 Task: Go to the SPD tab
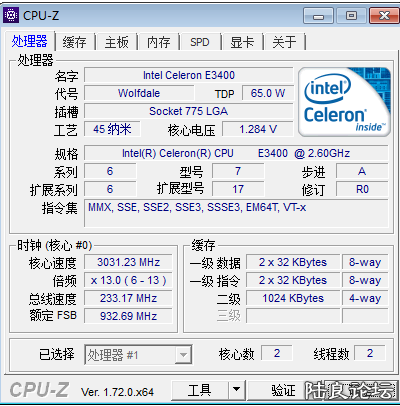200,42
